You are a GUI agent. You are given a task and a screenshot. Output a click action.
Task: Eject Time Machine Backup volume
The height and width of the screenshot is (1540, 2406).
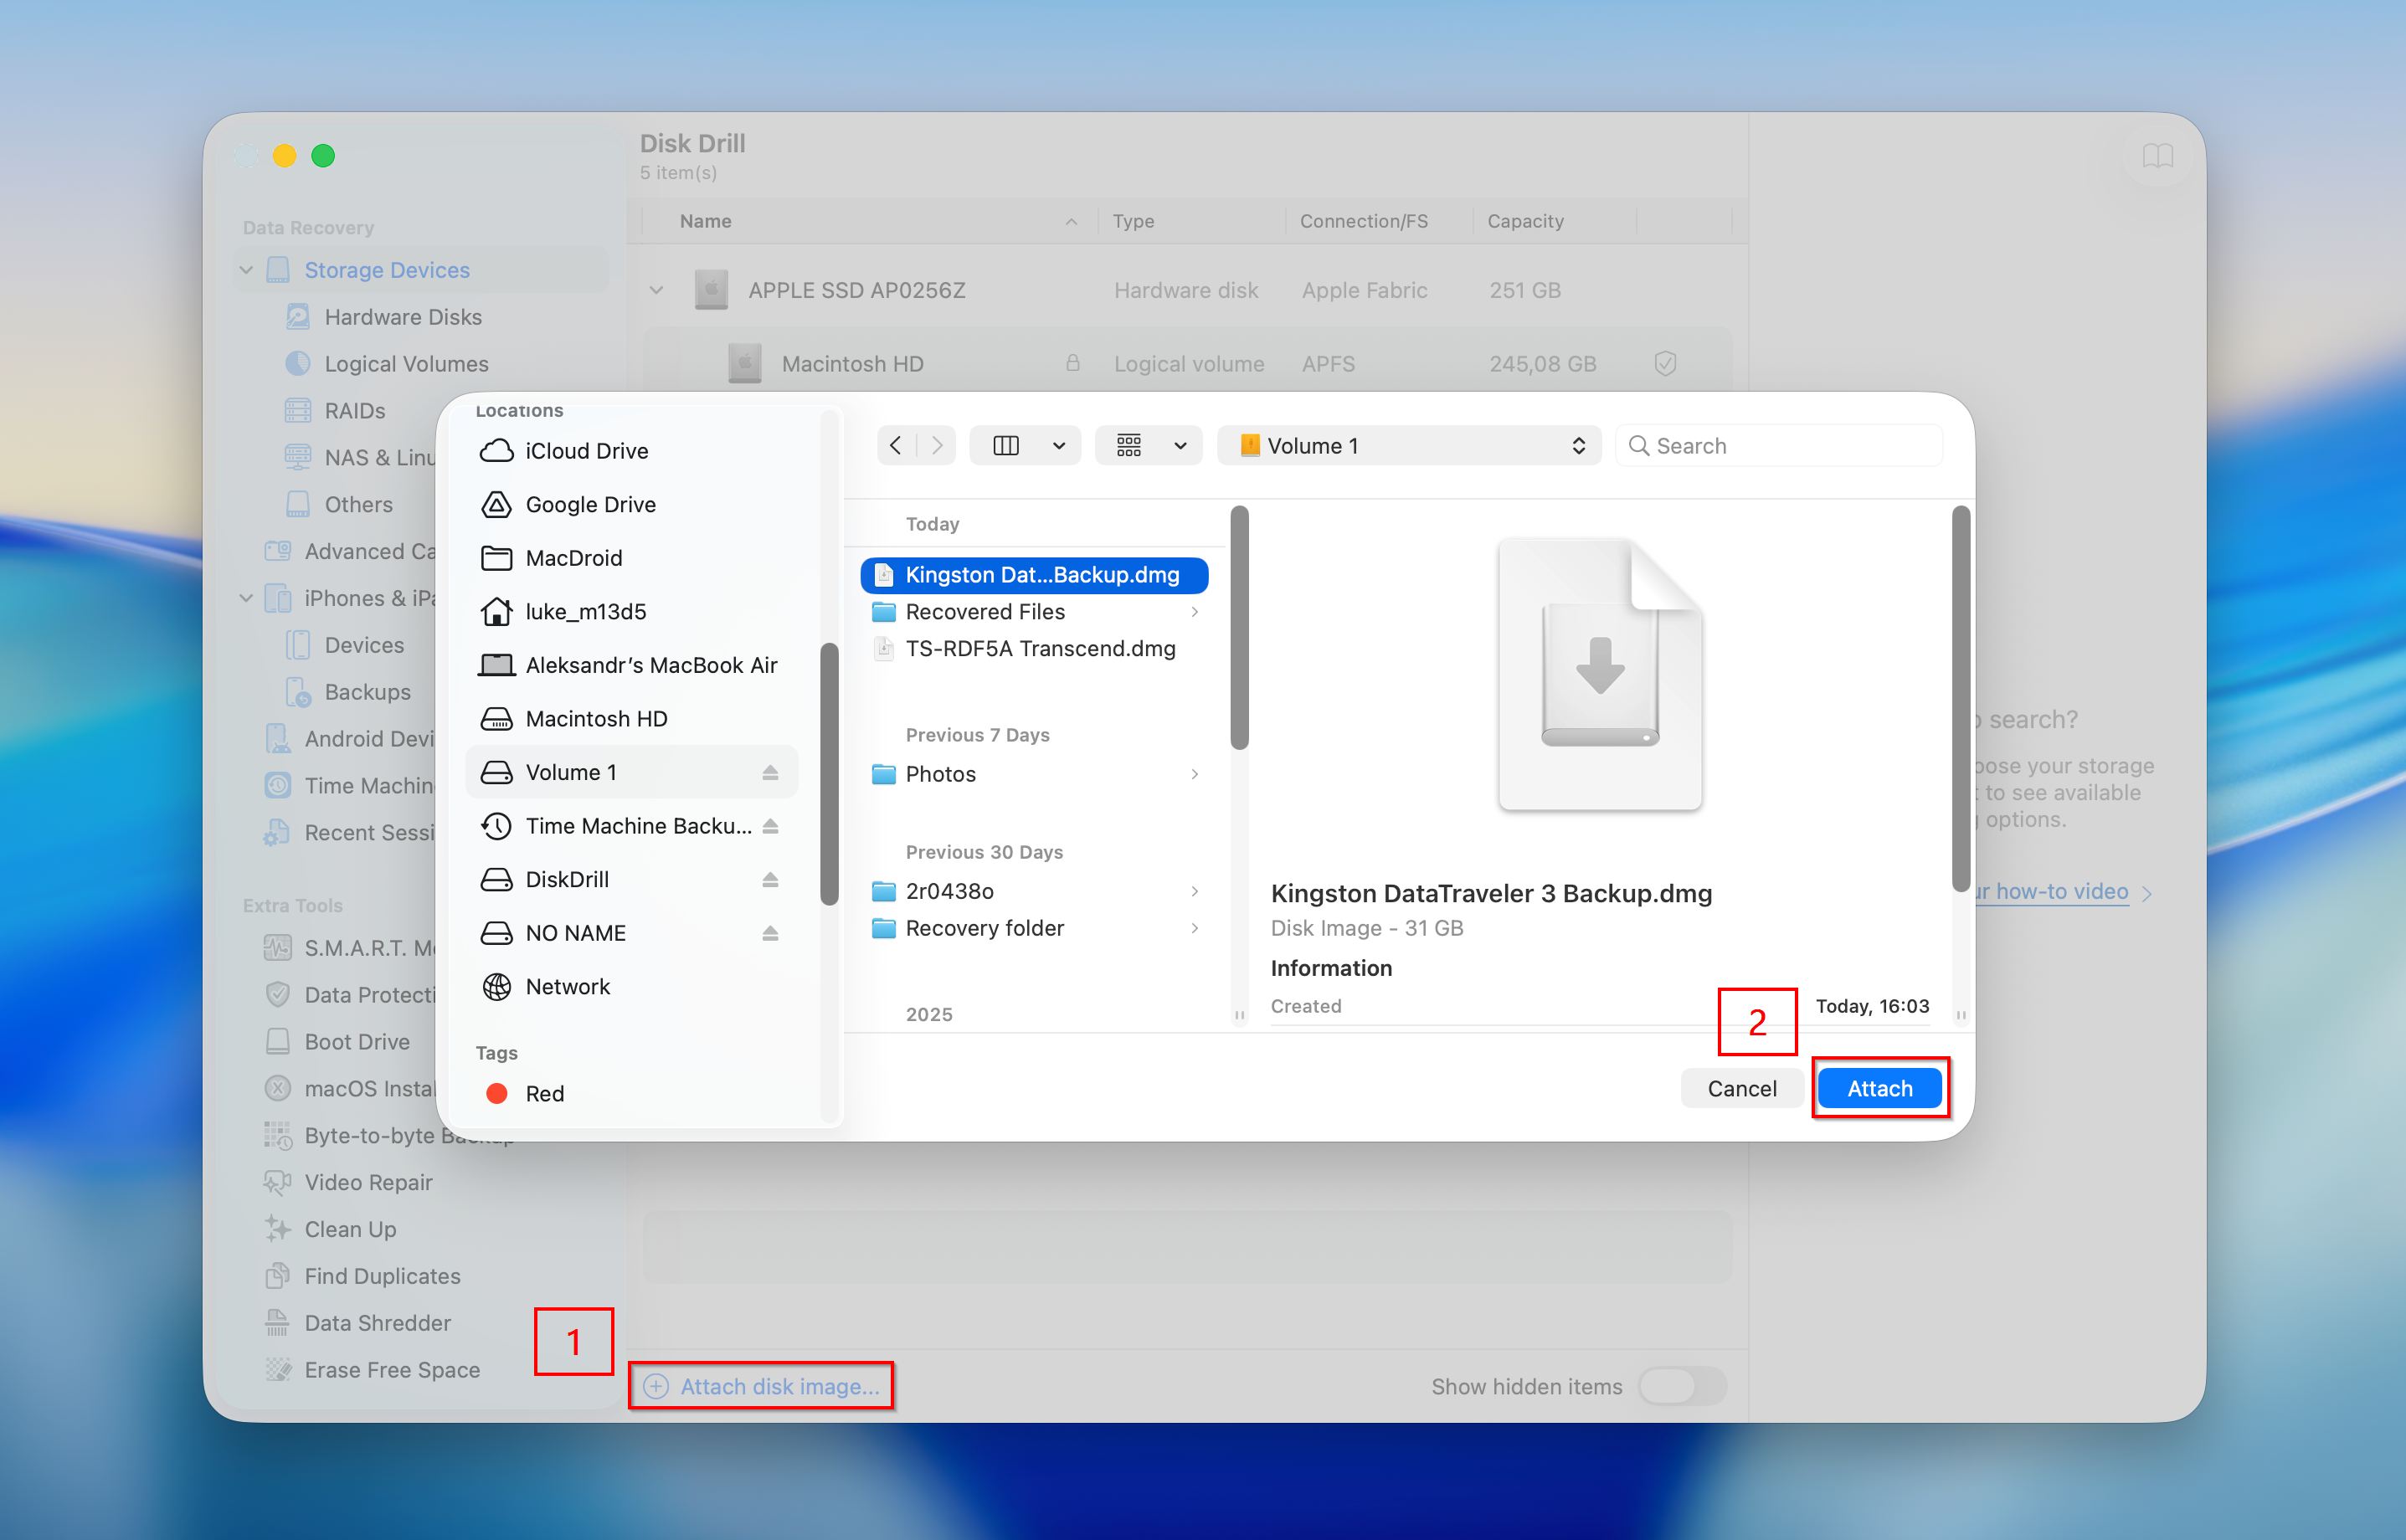point(770,825)
